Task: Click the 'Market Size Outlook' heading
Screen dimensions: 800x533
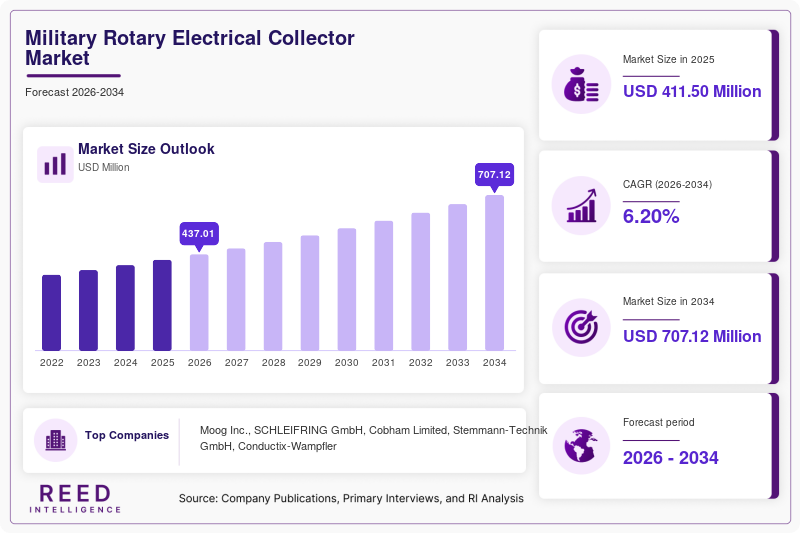Action: click(146, 149)
